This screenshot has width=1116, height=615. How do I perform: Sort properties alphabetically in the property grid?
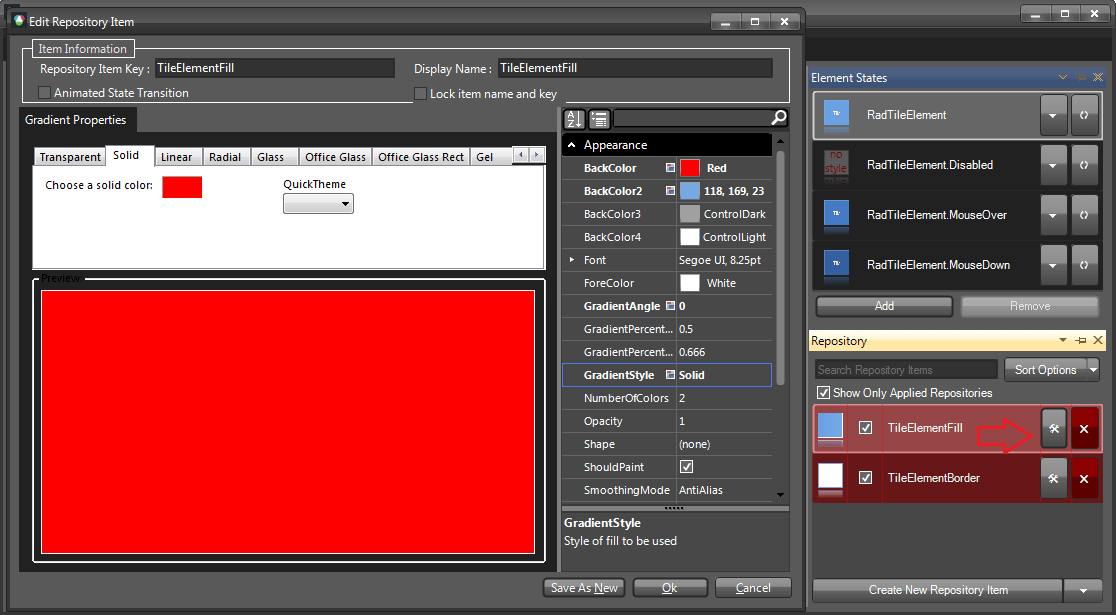573,118
